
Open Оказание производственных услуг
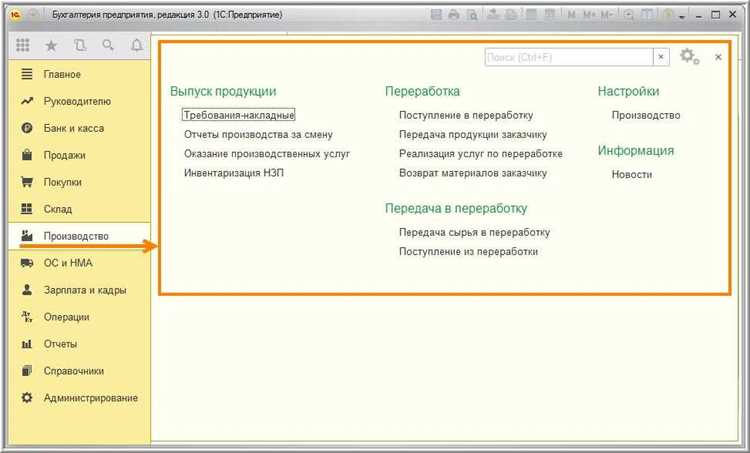(x=267, y=154)
